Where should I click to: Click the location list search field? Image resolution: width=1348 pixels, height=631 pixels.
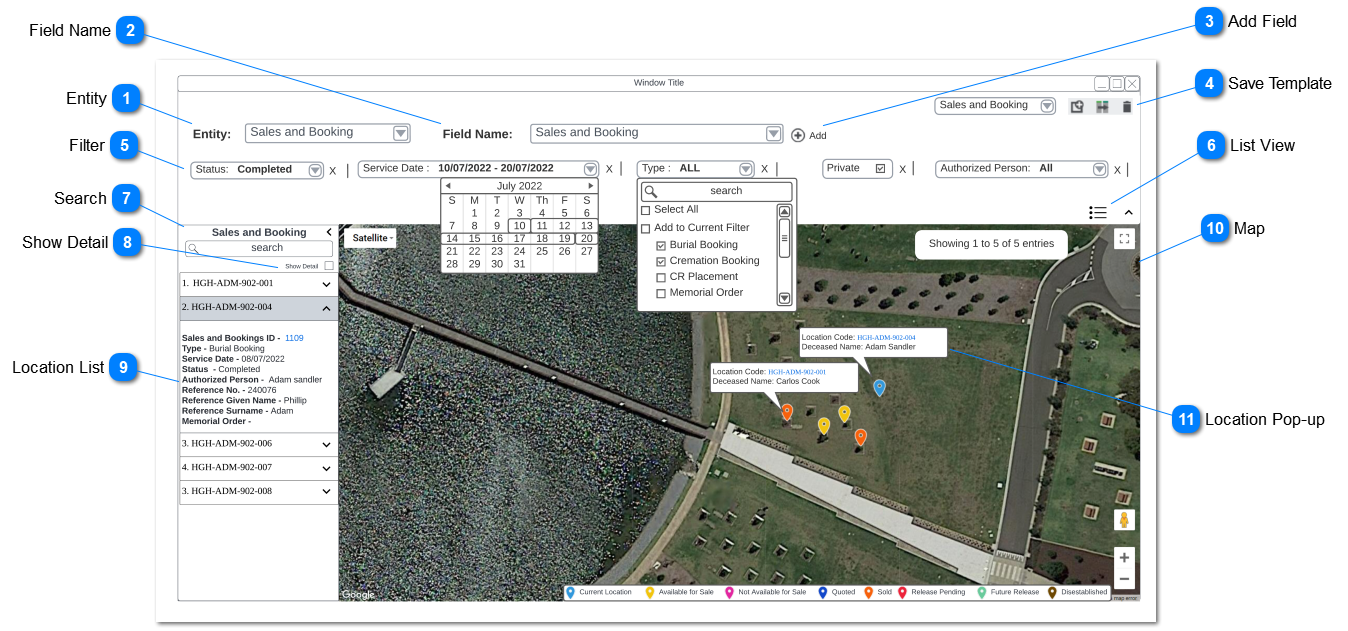[259, 248]
